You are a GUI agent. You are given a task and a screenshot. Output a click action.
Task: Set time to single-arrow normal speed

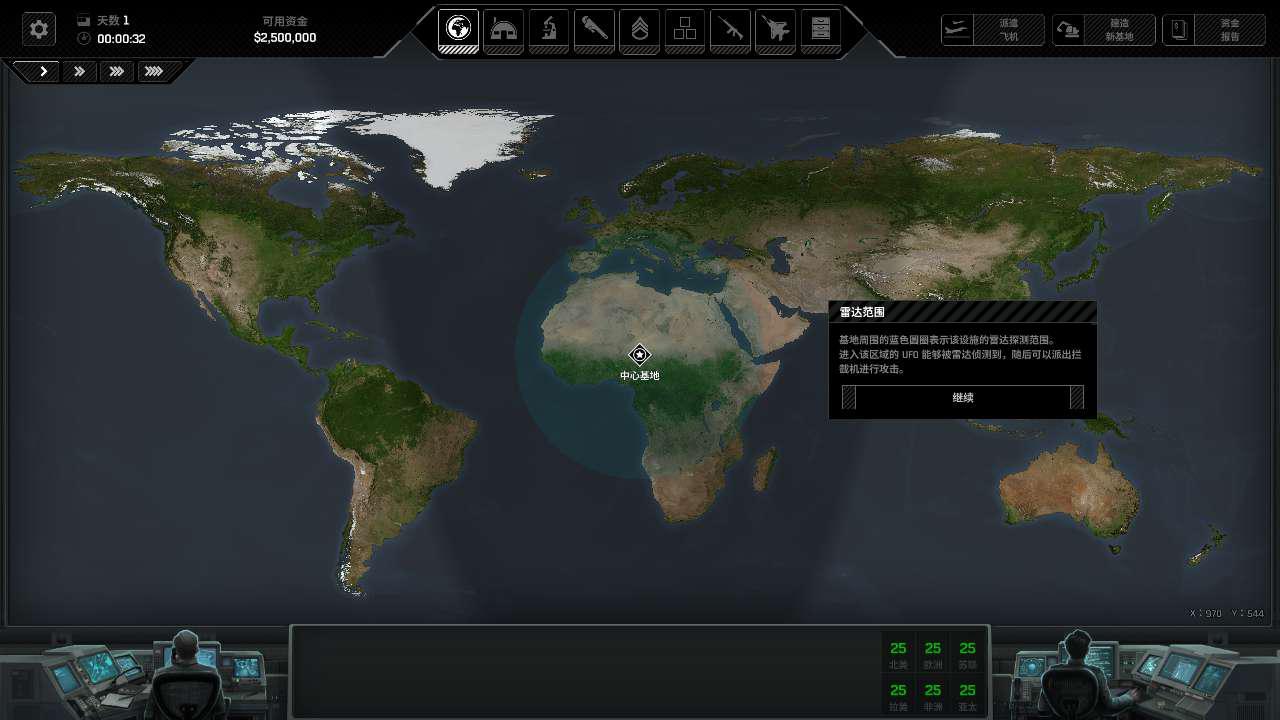44,71
